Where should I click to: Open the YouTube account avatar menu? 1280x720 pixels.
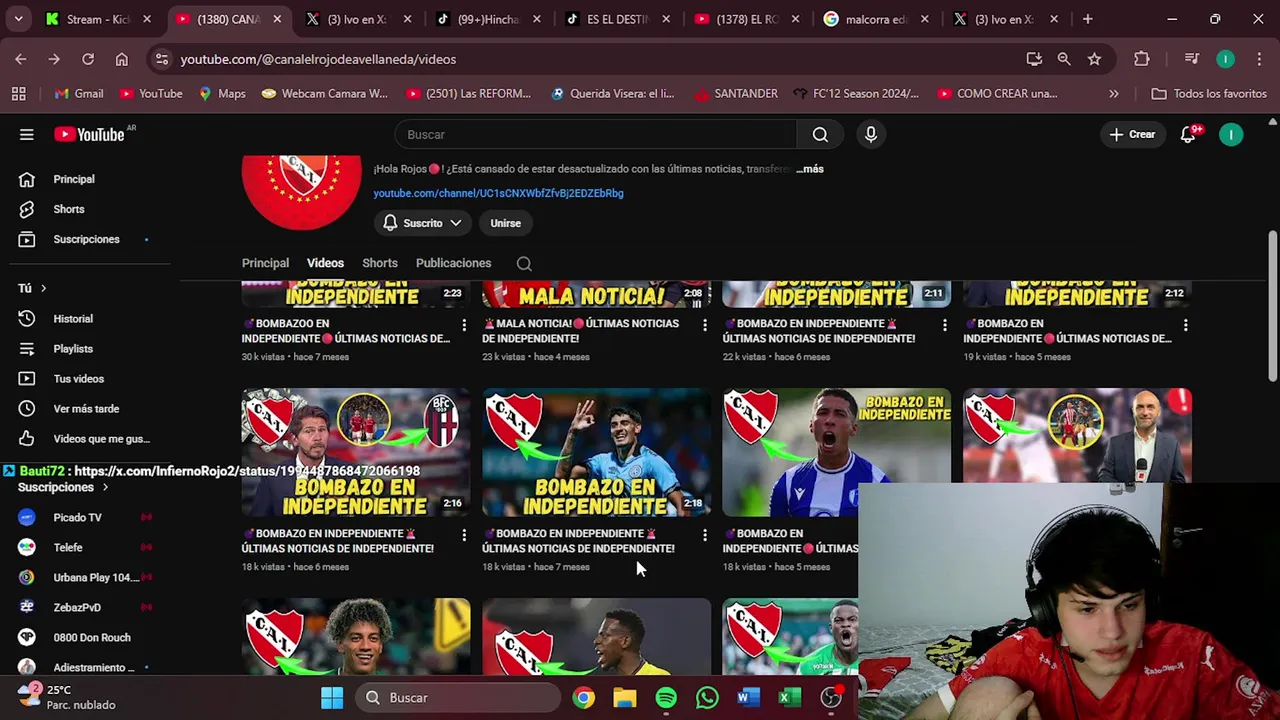point(1231,134)
